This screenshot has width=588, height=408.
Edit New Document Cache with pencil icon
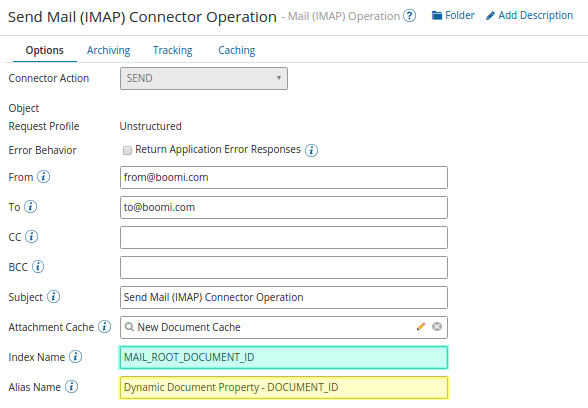coord(421,327)
